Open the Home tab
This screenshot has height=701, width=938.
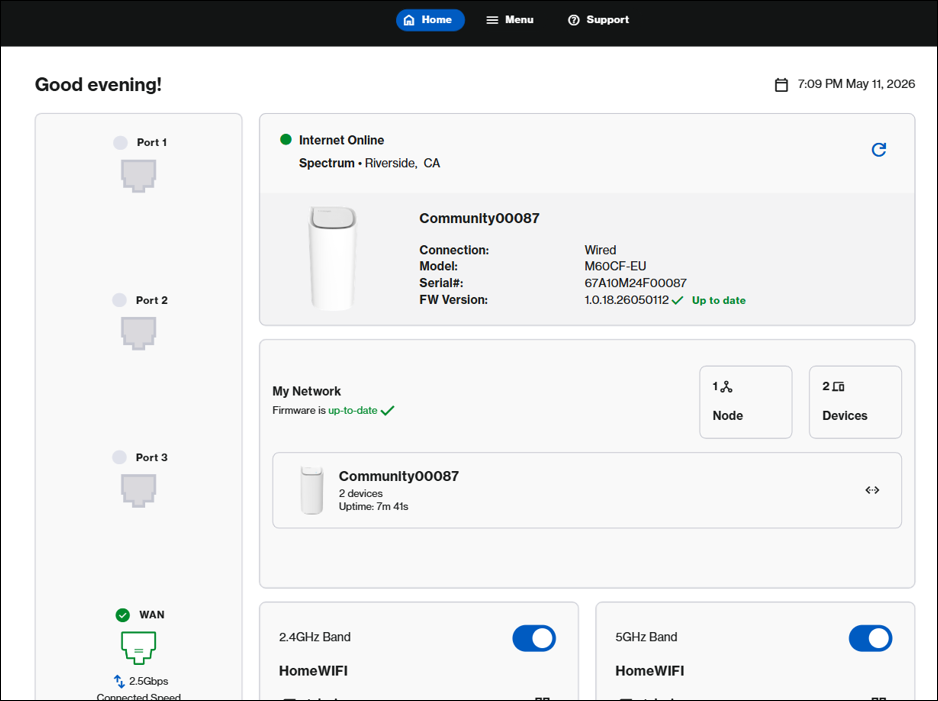point(430,20)
